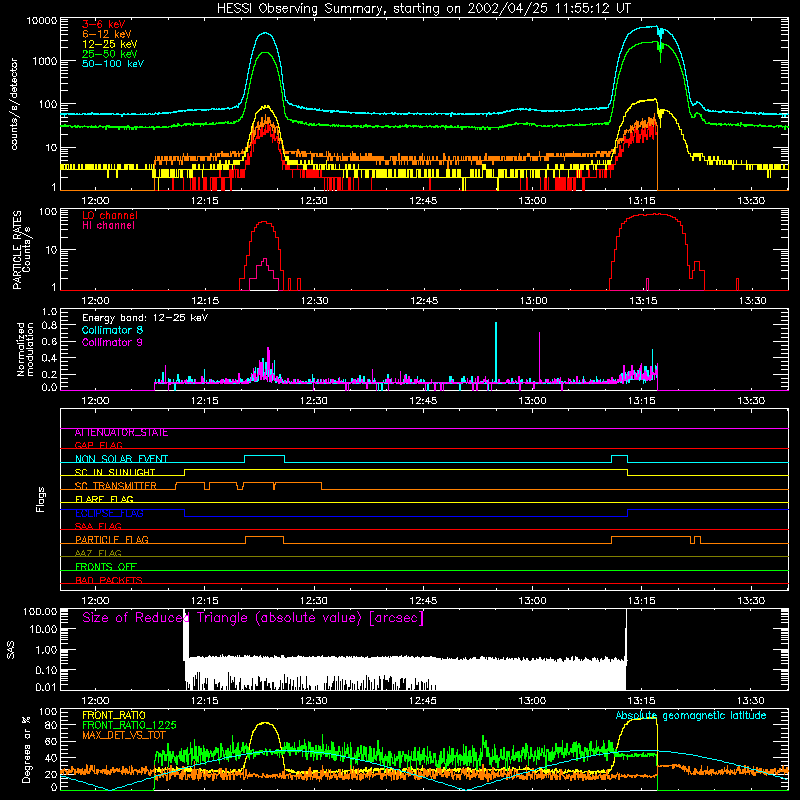Click the first cyan 50-100 keV peak
The width and height of the screenshot is (800, 800).
pyautogui.click(x=265, y=33)
